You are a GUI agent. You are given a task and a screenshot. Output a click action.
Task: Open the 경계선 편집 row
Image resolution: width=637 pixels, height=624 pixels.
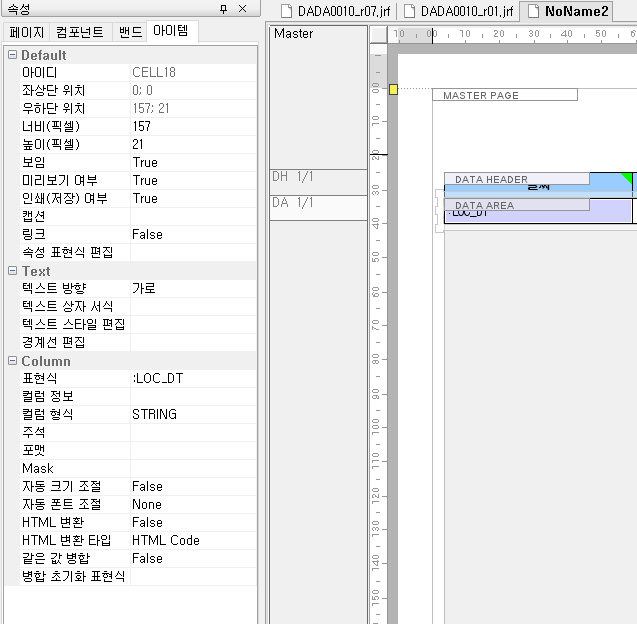point(138,342)
